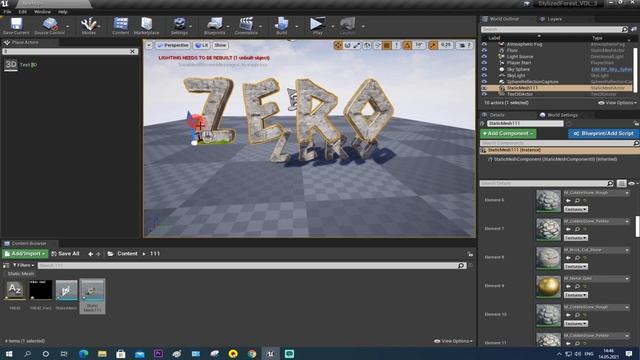
Task: Open the Modes tools icon
Action: (x=89, y=26)
